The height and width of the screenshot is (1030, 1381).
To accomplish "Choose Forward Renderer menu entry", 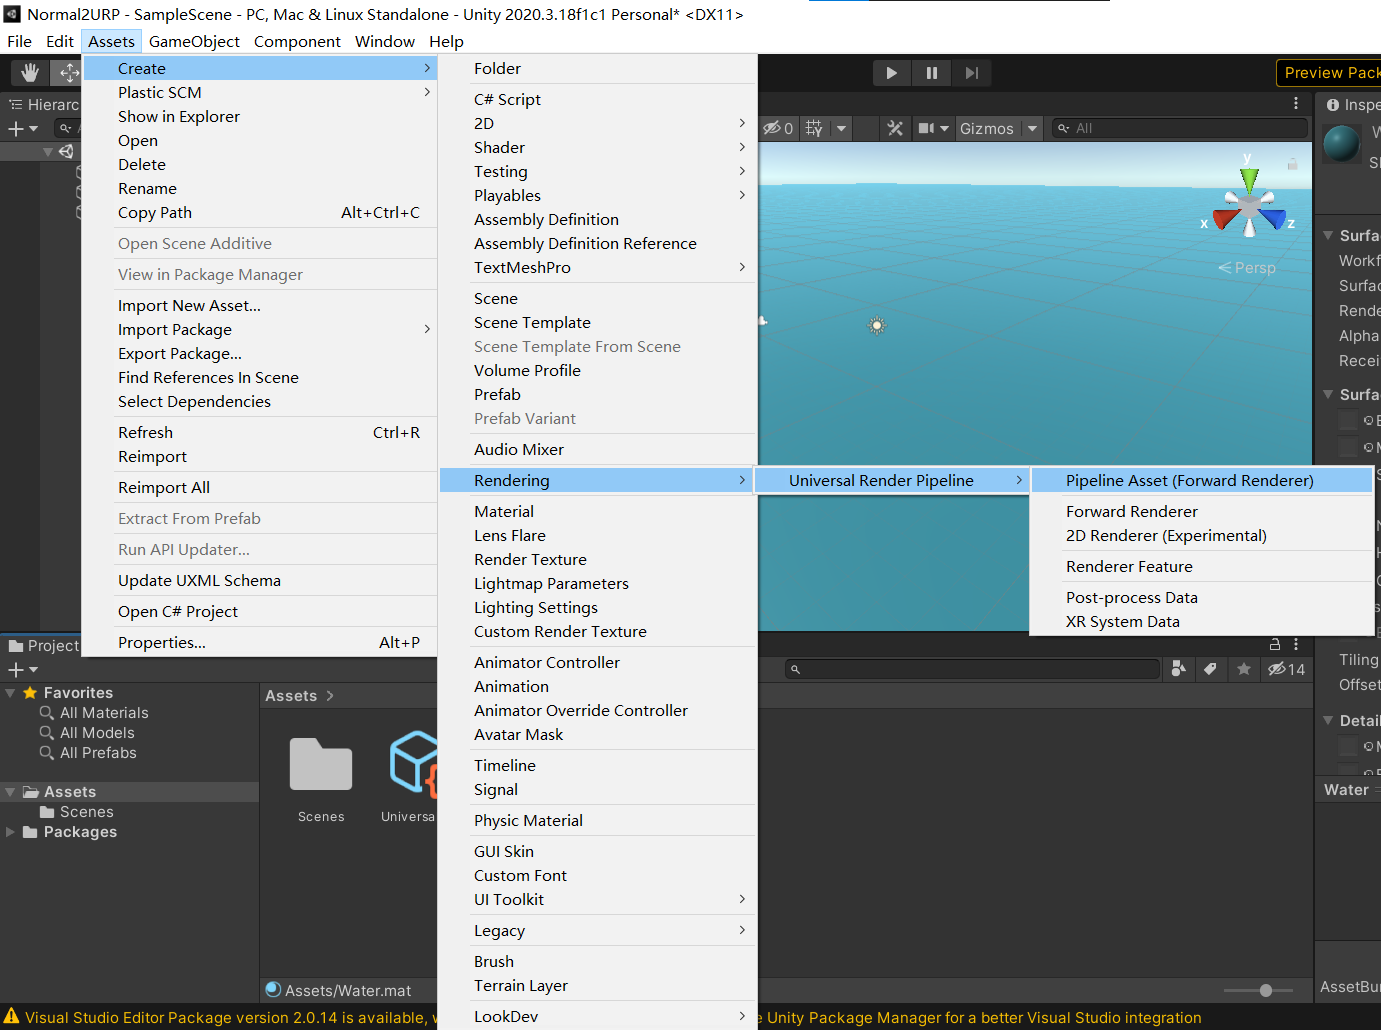I will [x=1201, y=511].
